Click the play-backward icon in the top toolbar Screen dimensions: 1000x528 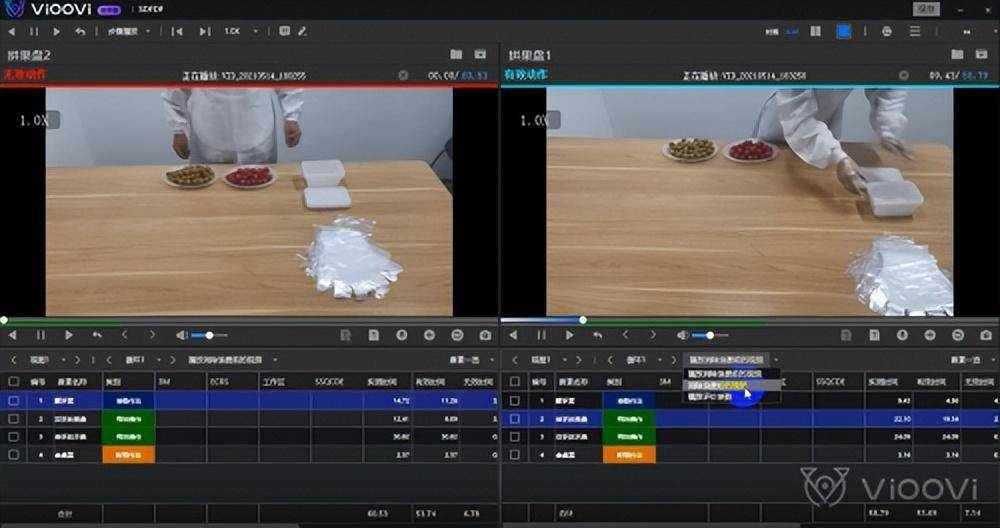[x=12, y=31]
